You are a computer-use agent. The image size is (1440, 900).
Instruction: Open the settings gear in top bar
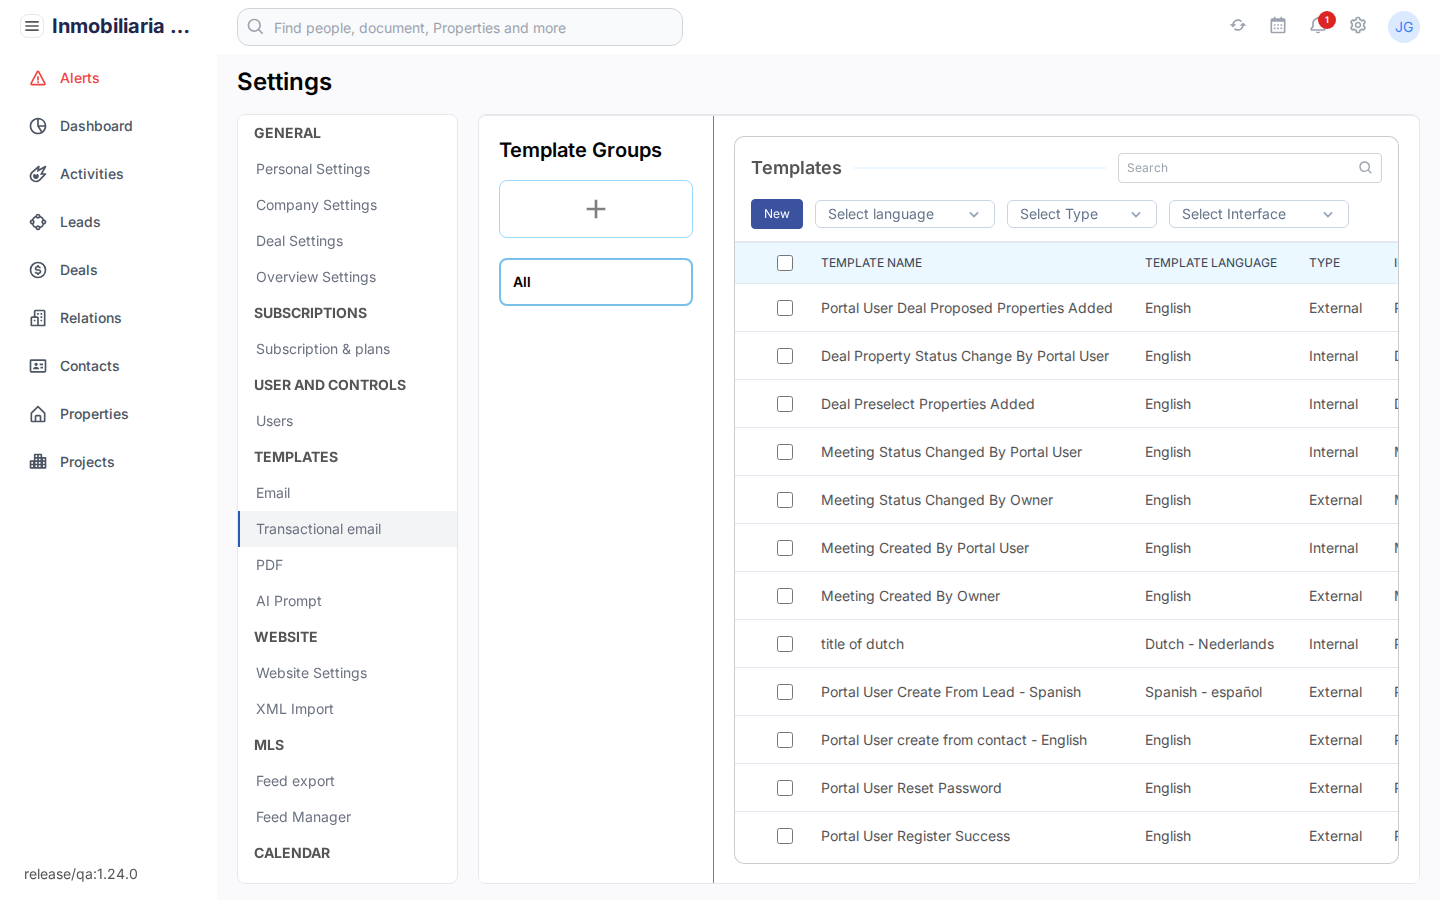[1358, 26]
